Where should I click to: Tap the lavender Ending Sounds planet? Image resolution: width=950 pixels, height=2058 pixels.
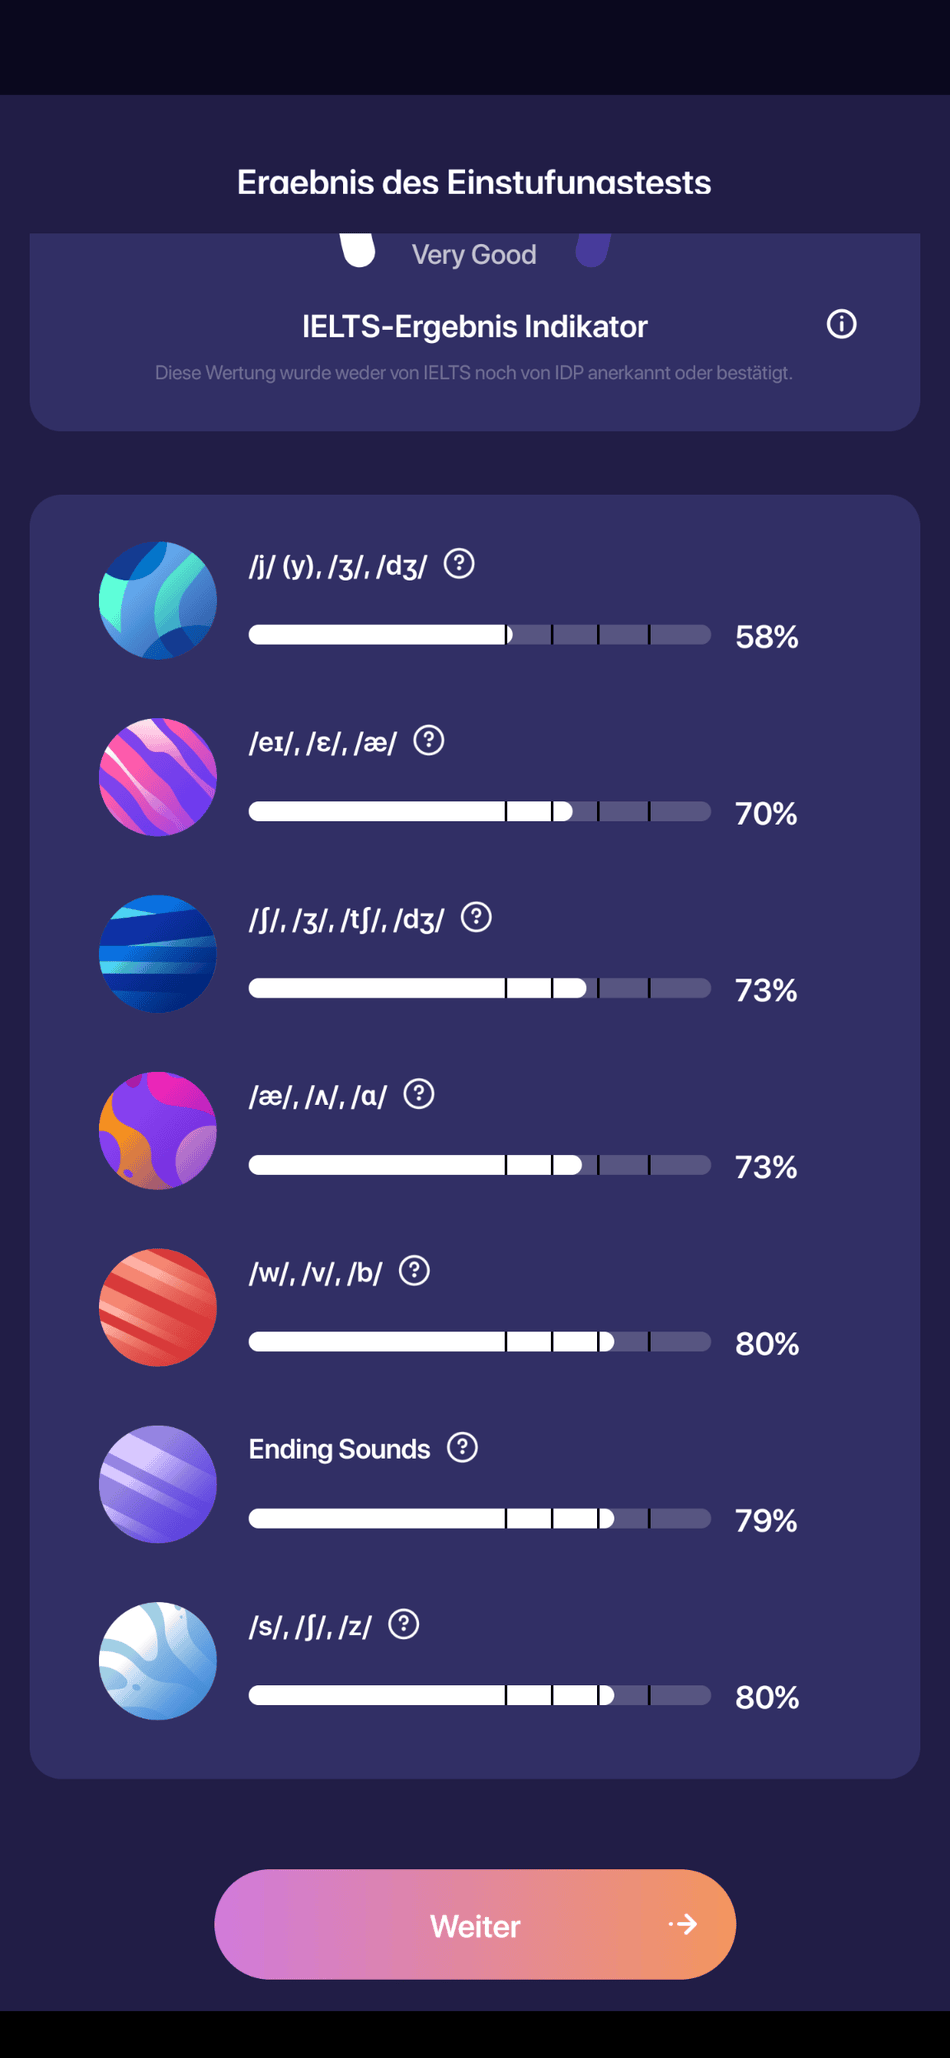(x=158, y=1484)
